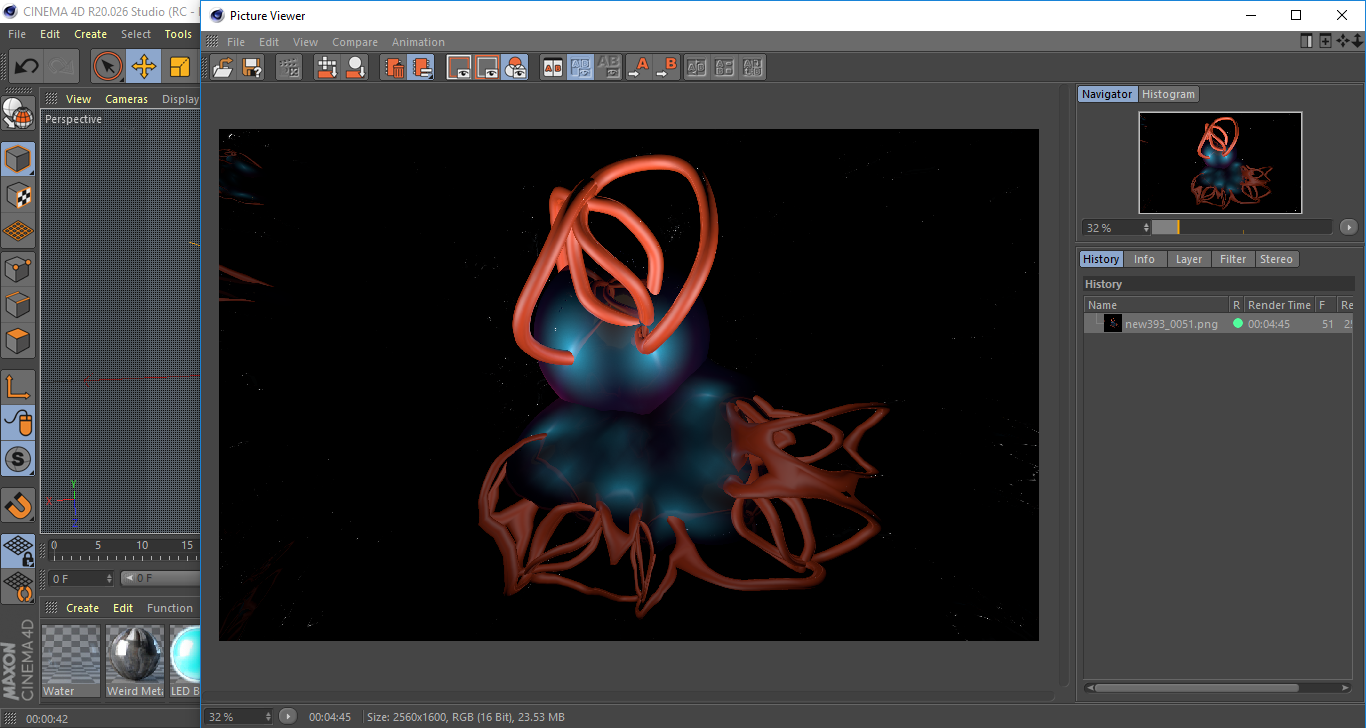Select the Move tool in Cinema 4D
Image resolution: width=1366 pixels, height=728 pixels.
coord(143,67)
